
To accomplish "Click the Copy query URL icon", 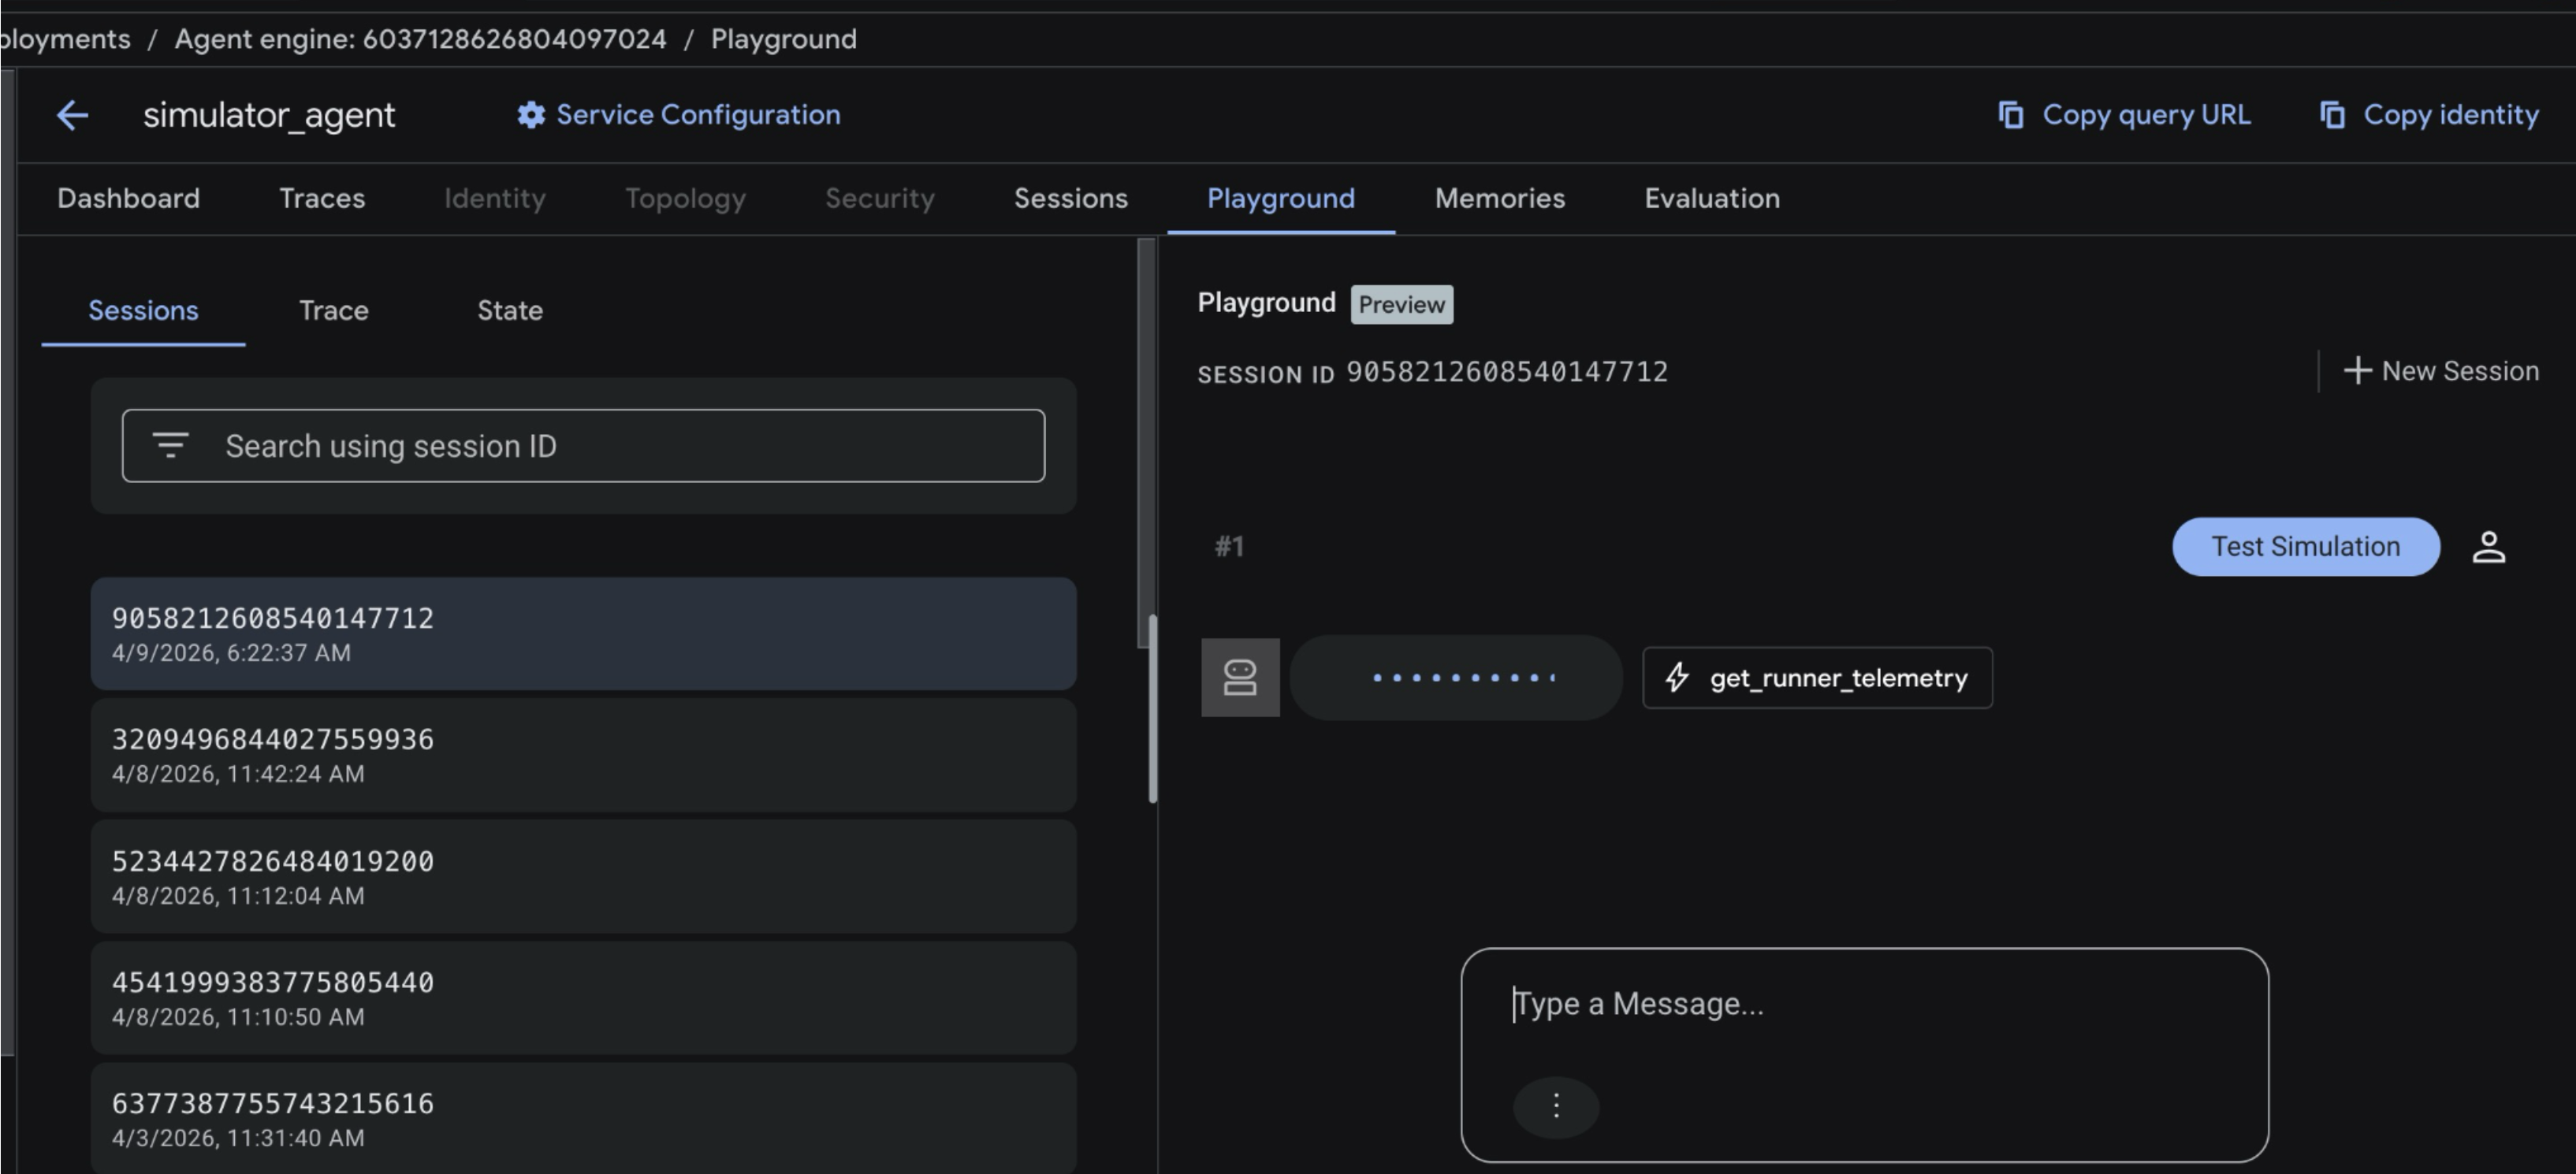I will pos(2010,115).
